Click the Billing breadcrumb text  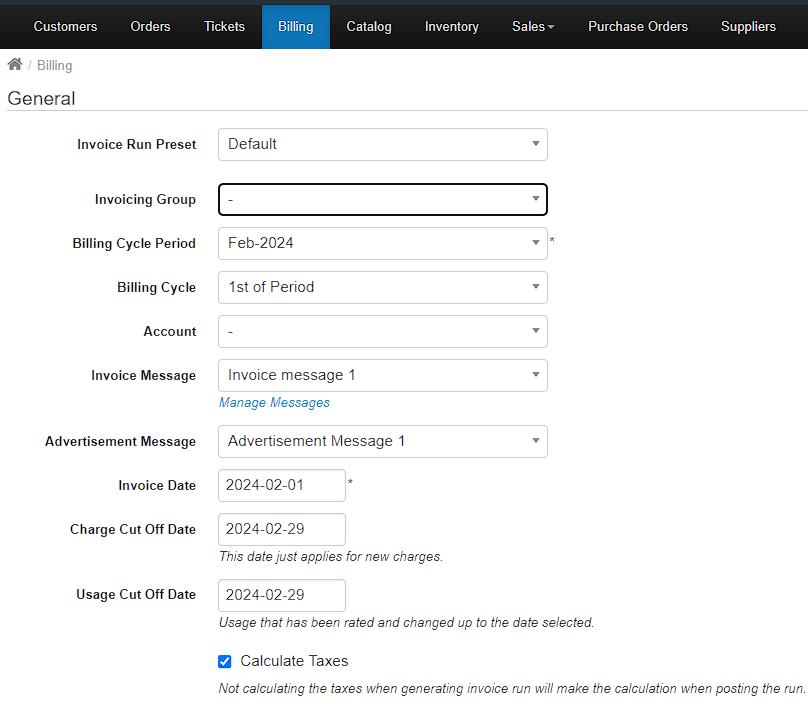(55, 65)
